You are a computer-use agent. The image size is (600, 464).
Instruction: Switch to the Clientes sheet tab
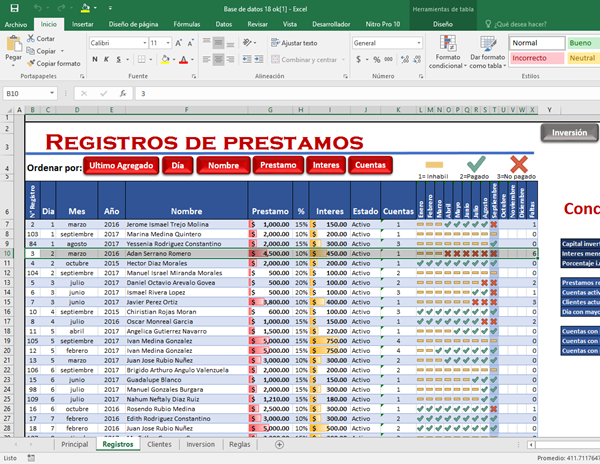pos(159,443)
